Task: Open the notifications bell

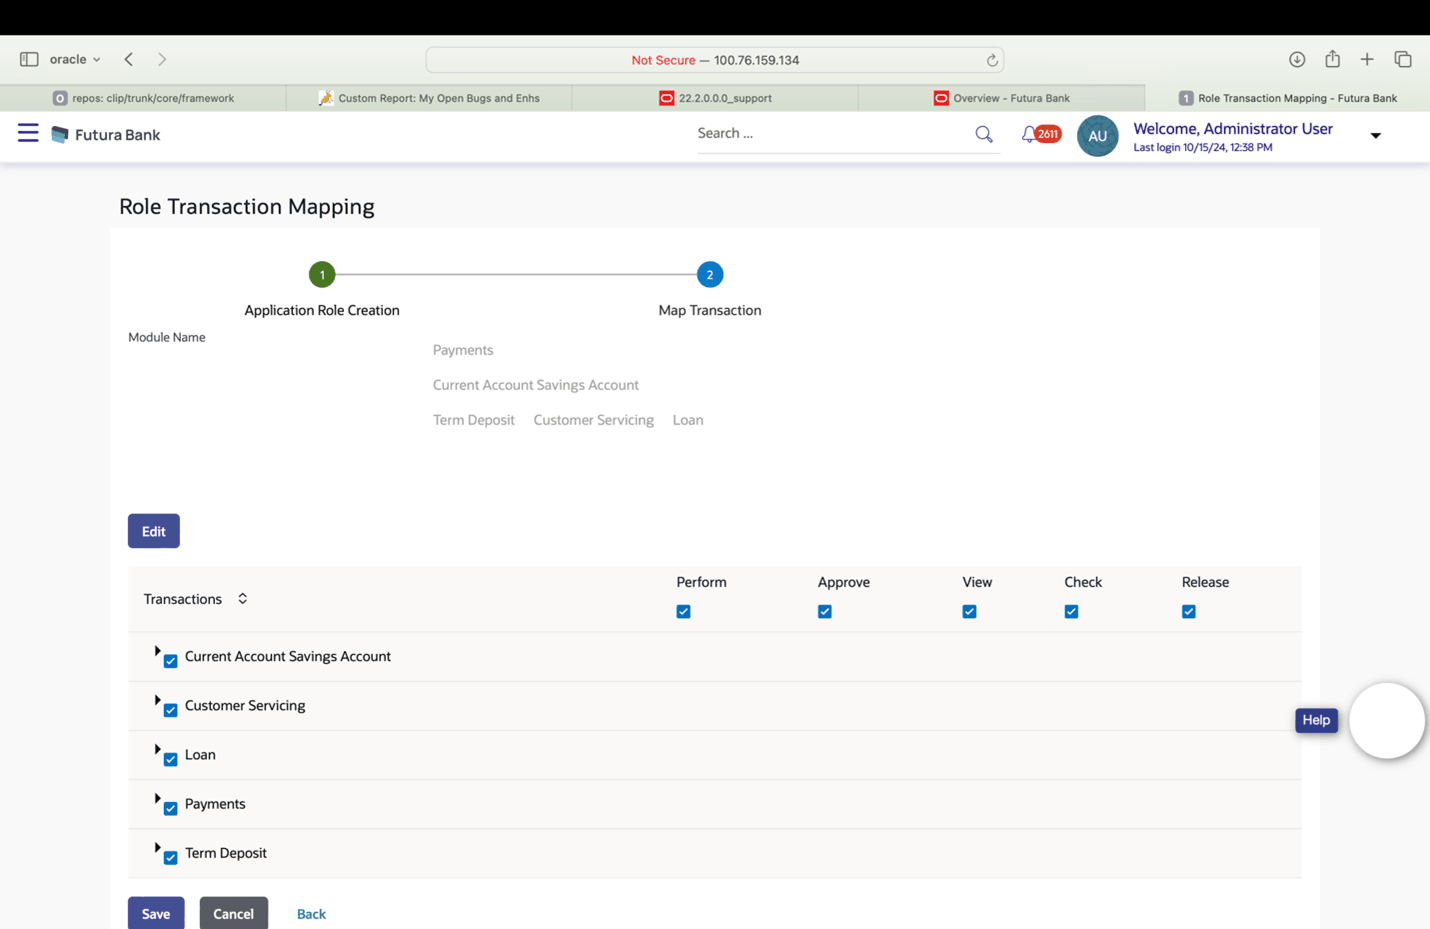Action: point(1028,134)
